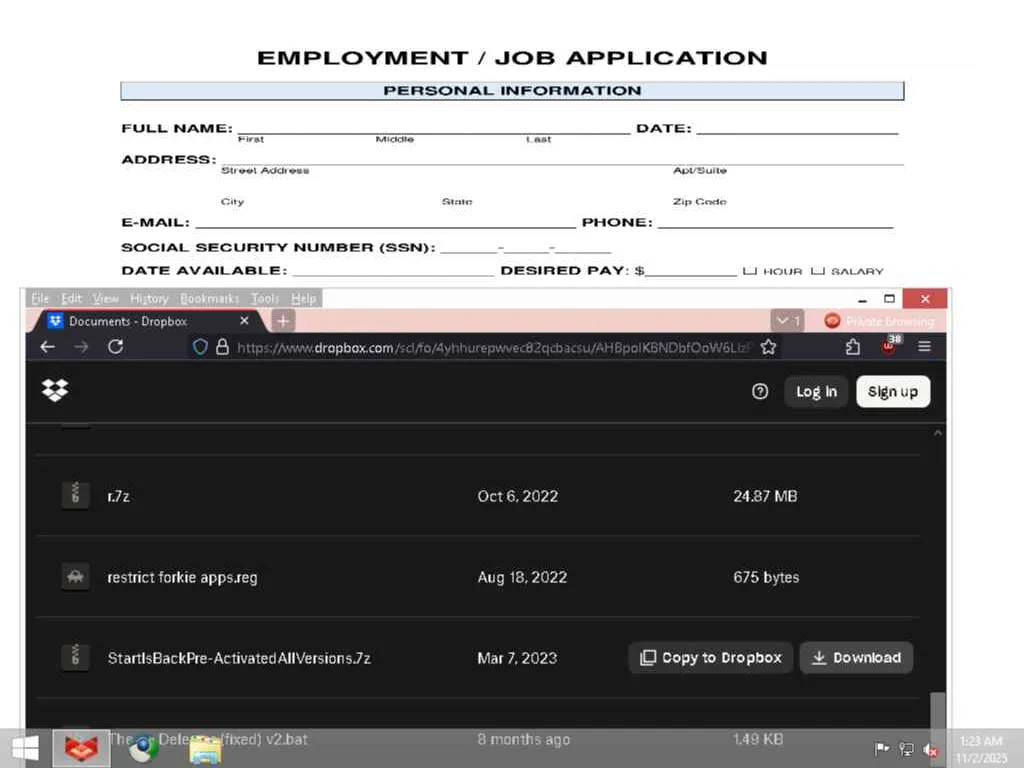The height and width of the screenshot is (768, 1024).
Task: Click the FULL NAME line on form
Action: 434,128
